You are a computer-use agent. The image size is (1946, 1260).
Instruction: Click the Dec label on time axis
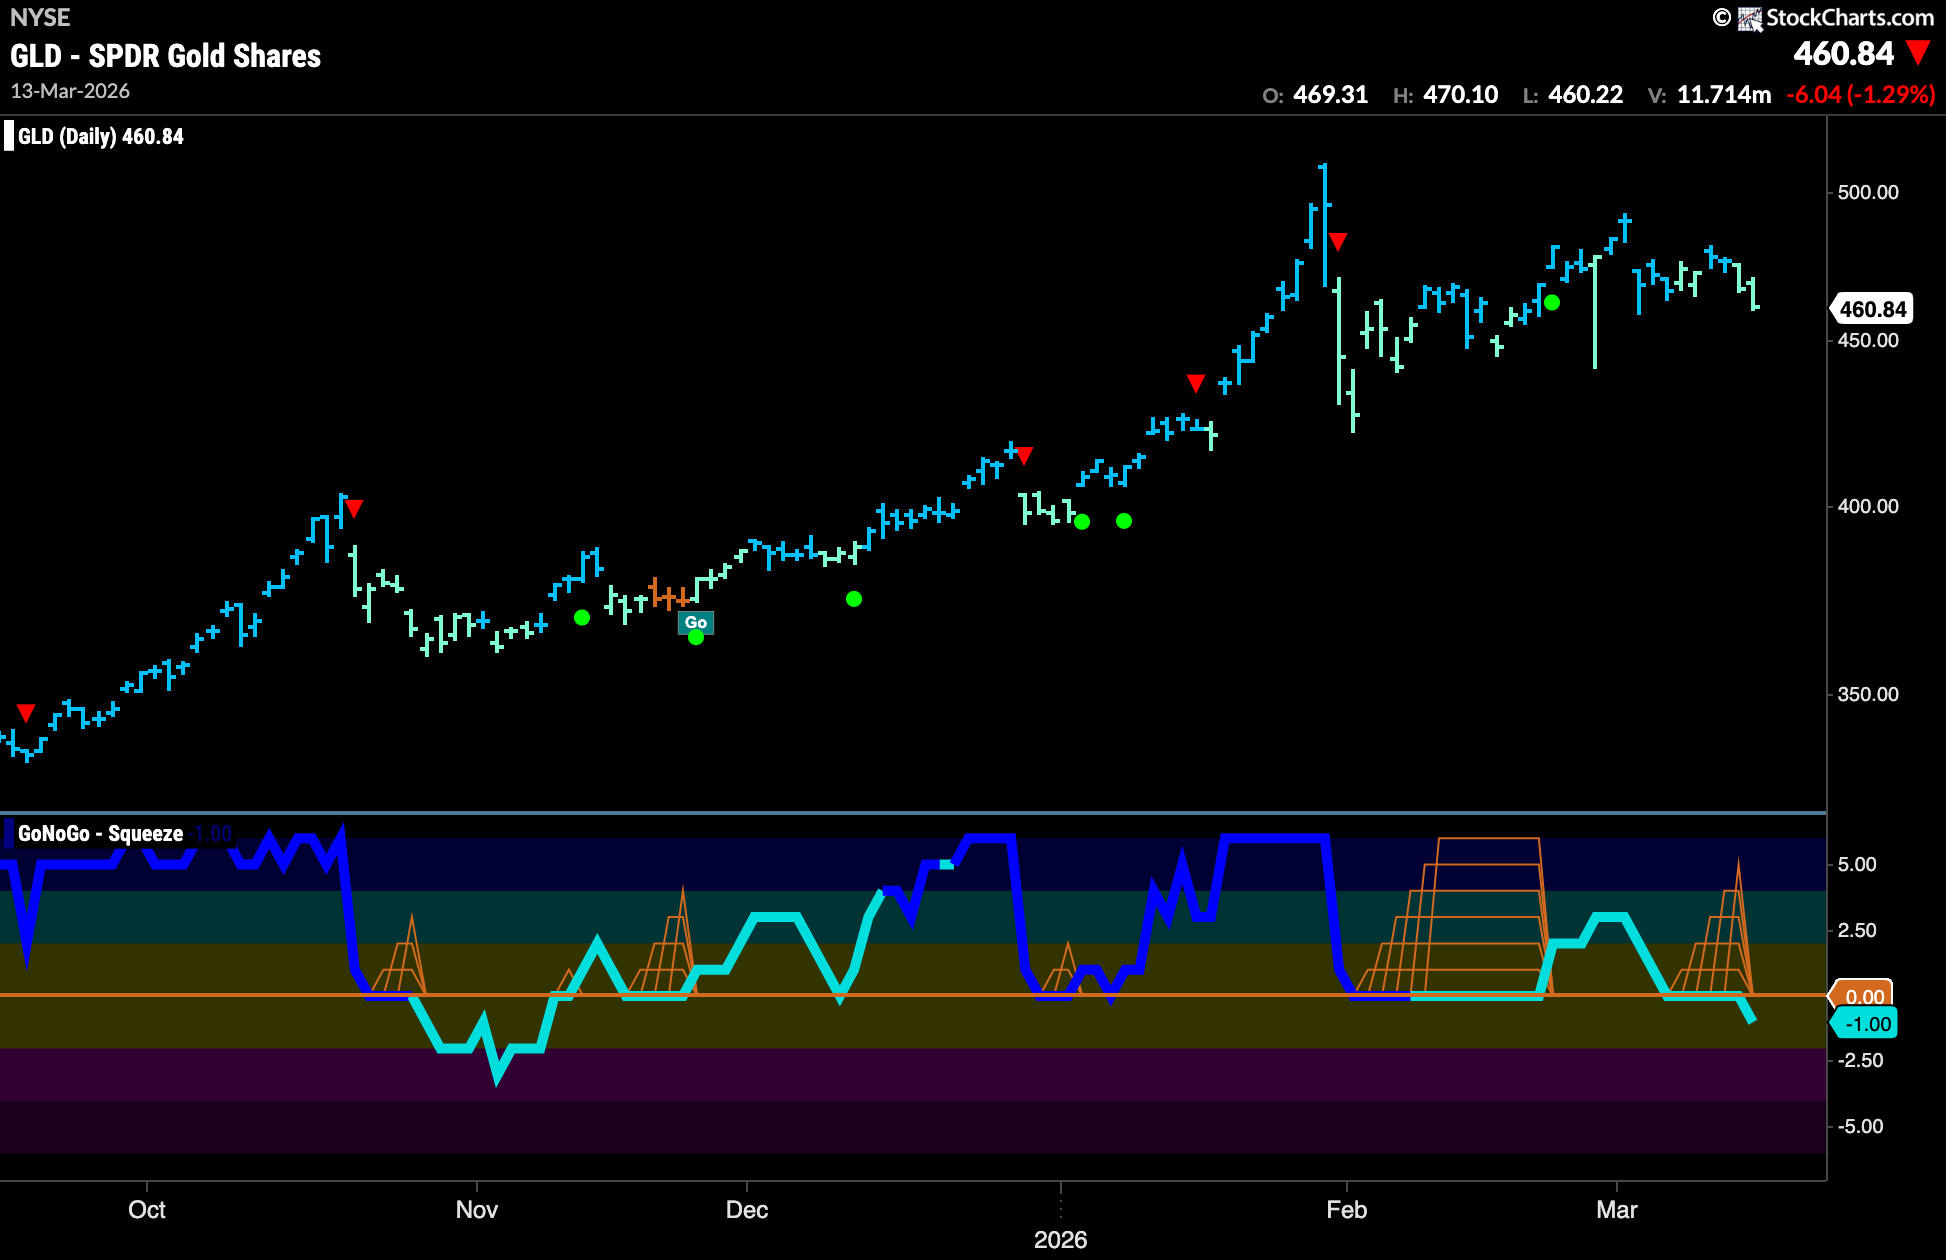point(747,1210)
